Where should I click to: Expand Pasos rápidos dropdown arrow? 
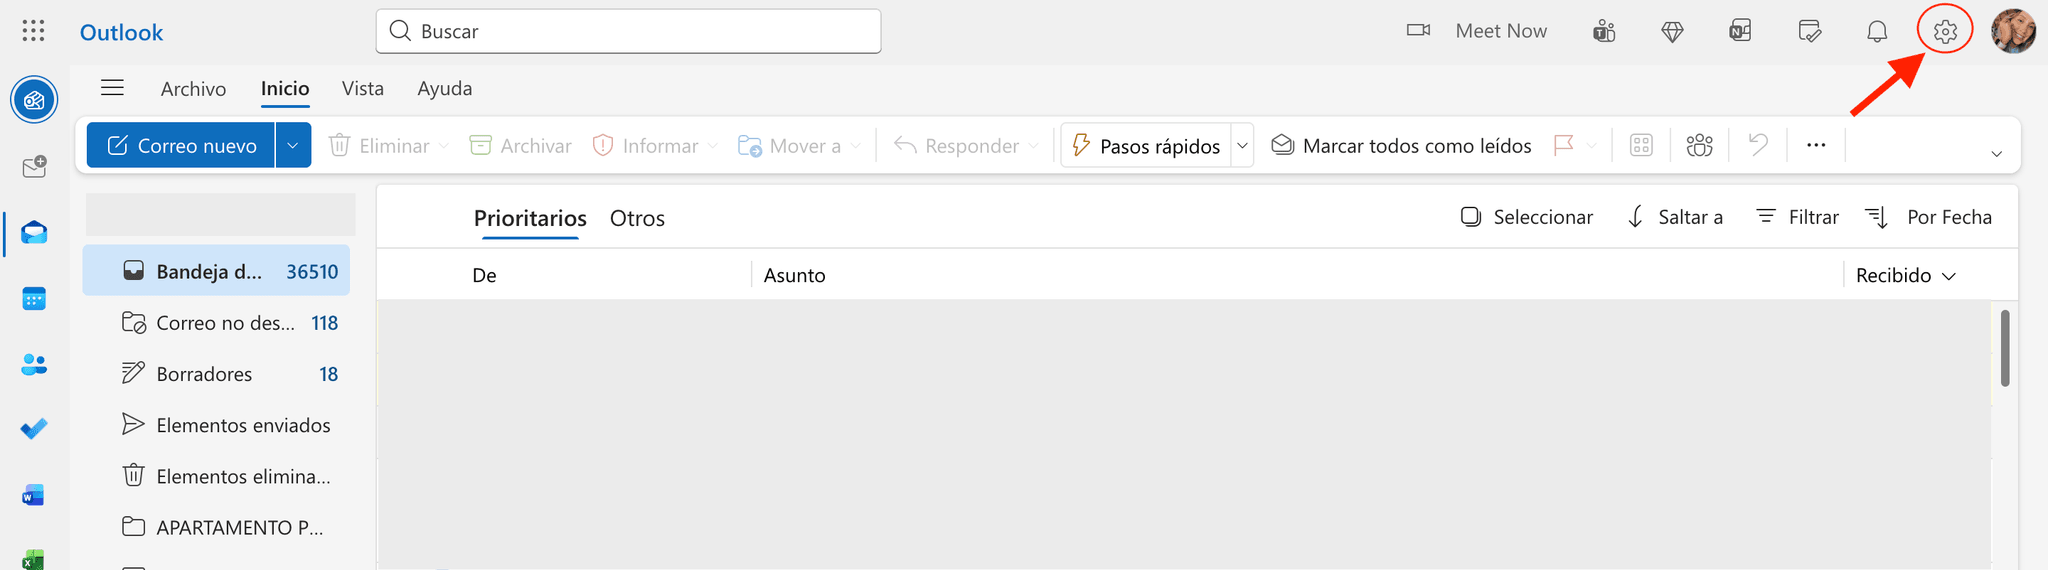coord(1242,146)
